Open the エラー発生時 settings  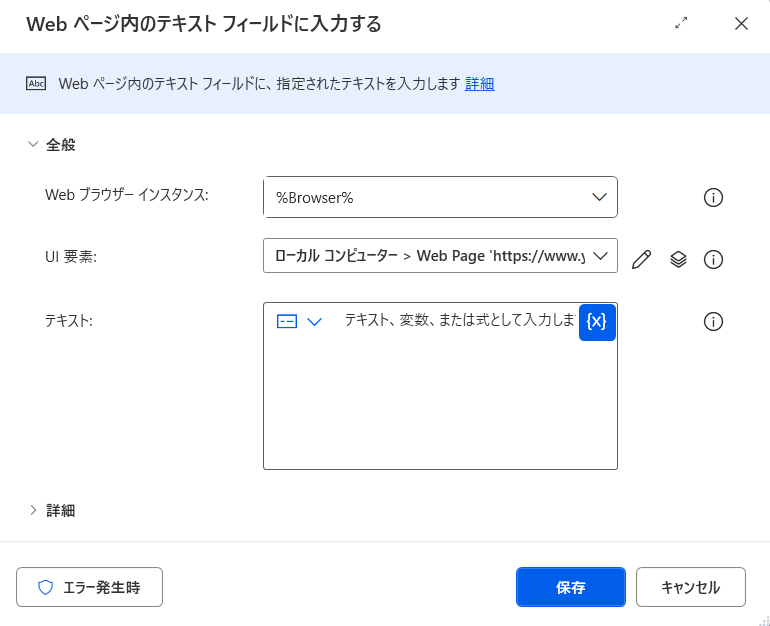click(x=89, y=588)
